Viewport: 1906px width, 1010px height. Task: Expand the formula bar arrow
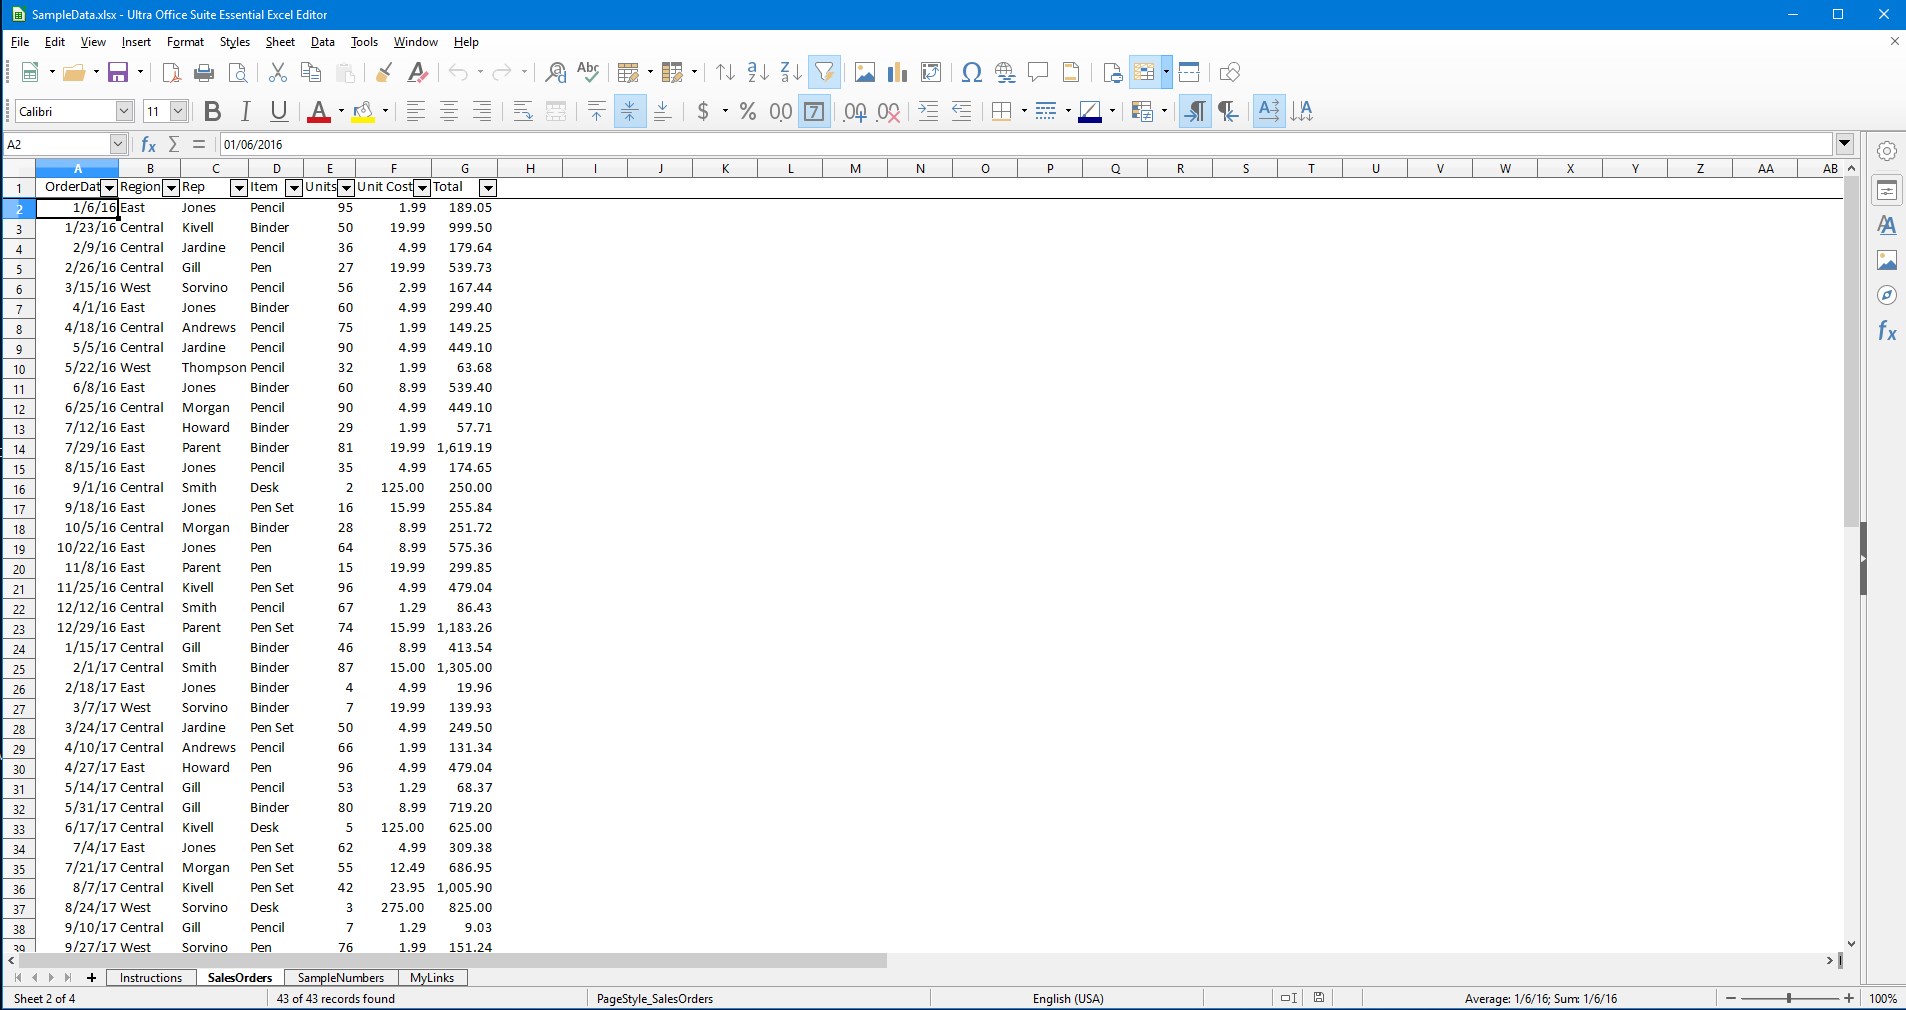(x=1845, y=144)
